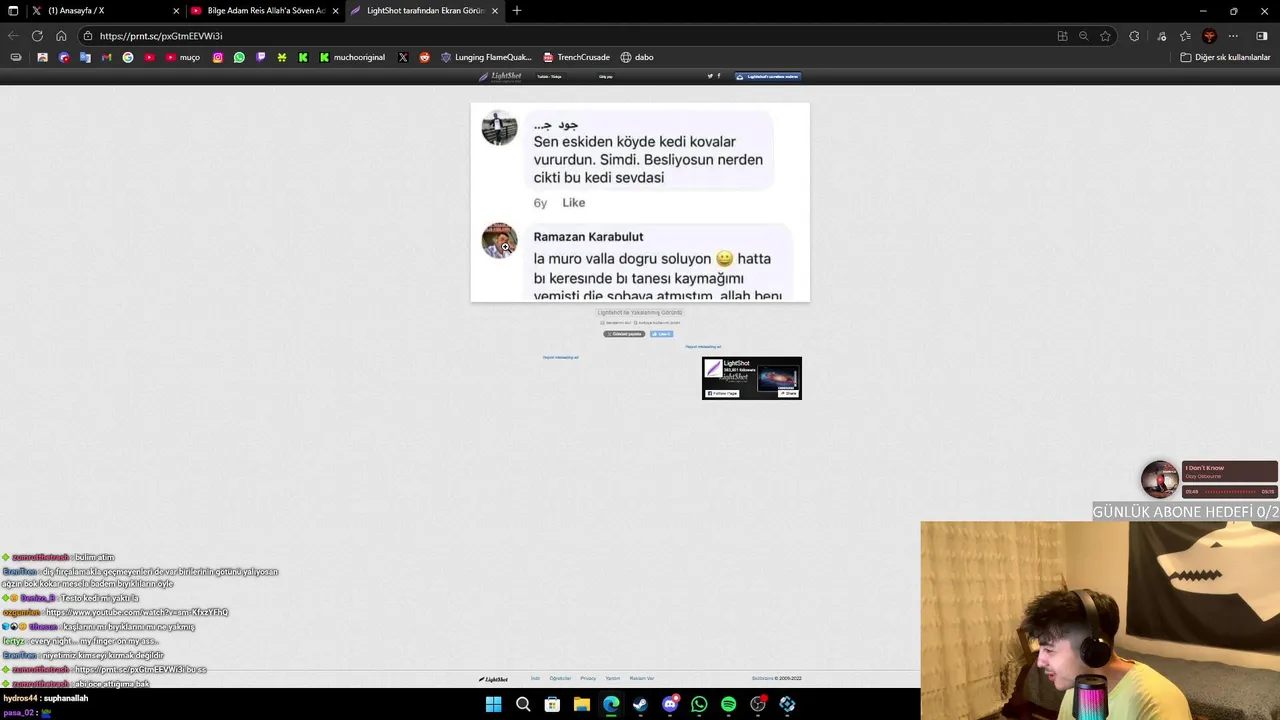Reload the current page
Image resolution: width=1280 pixels, height=720 pixels.
coord(37,36)
